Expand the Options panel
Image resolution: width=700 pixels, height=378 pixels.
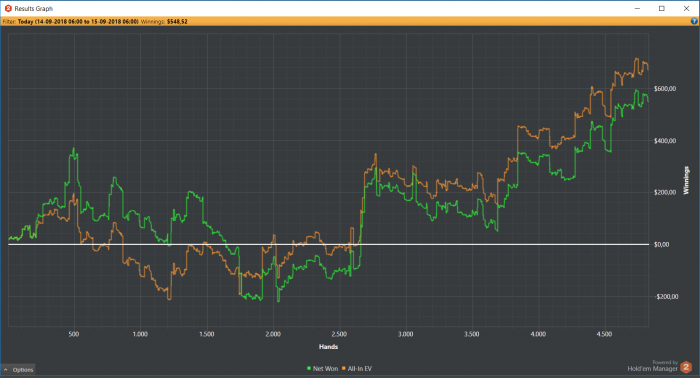(18, 370)
